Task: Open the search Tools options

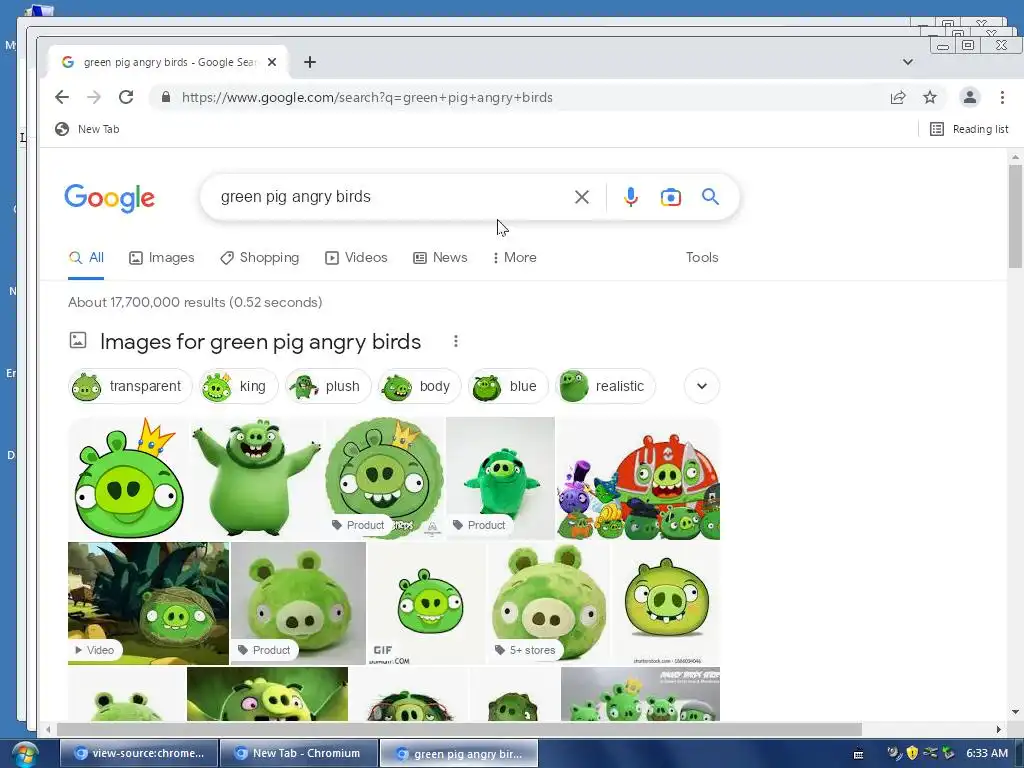Action: (x=702, y=257)
